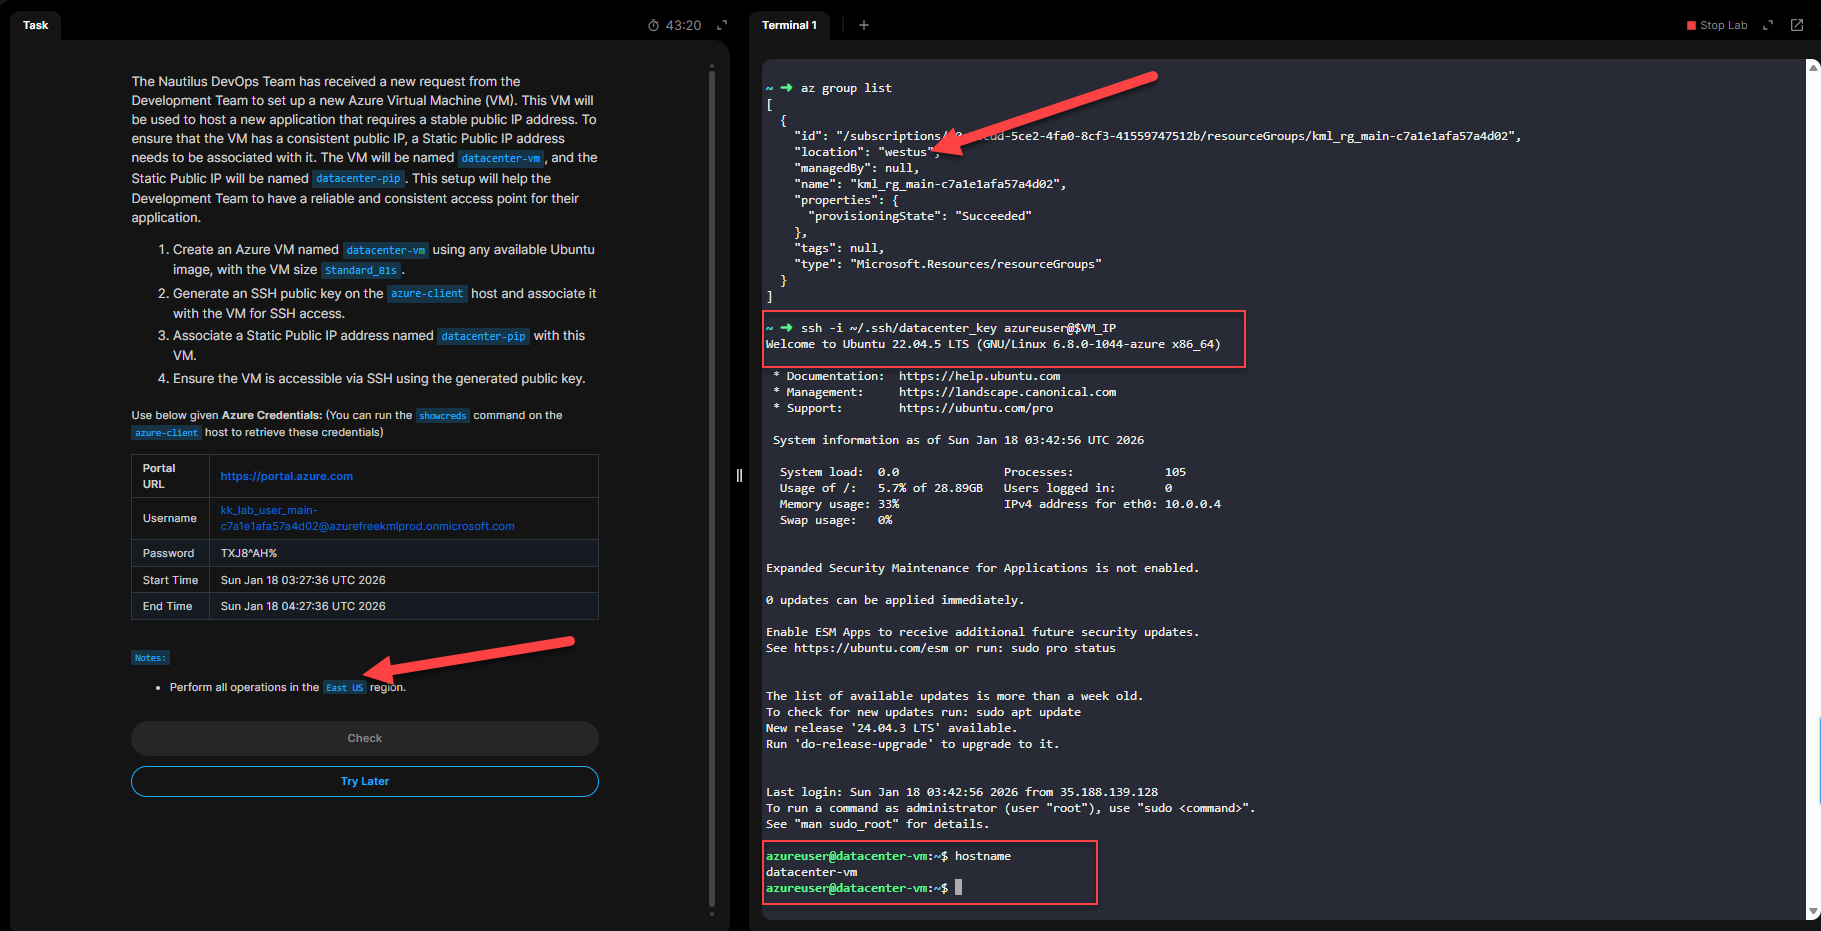Open the portal.azure.com link
Viewport: 1821px width, 931px height.
(x=287, y=476)
